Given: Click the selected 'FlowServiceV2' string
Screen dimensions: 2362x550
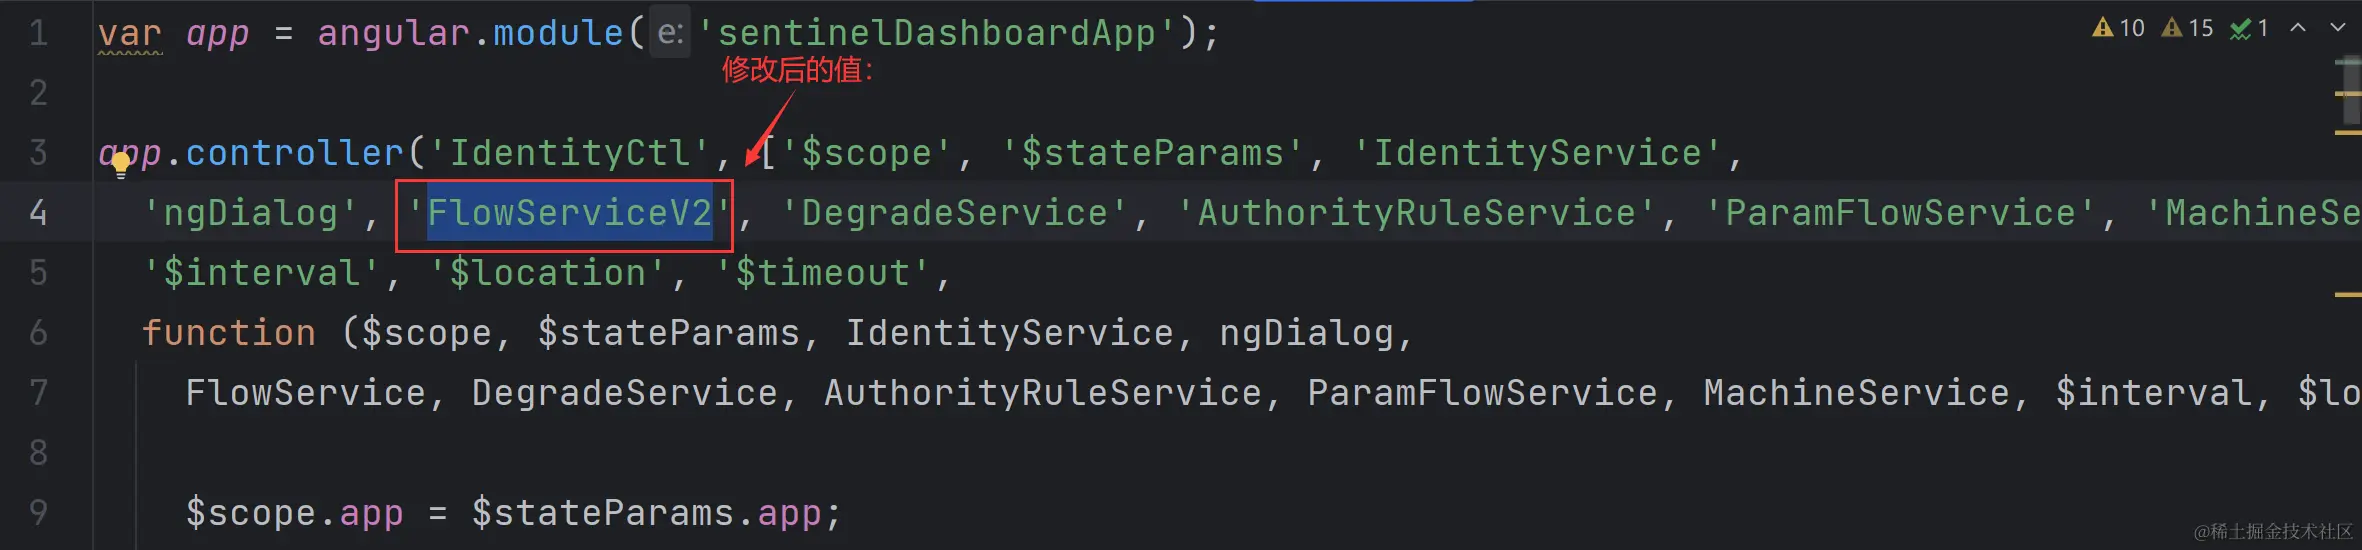Looking at the screenshot, I should [569, 213].
